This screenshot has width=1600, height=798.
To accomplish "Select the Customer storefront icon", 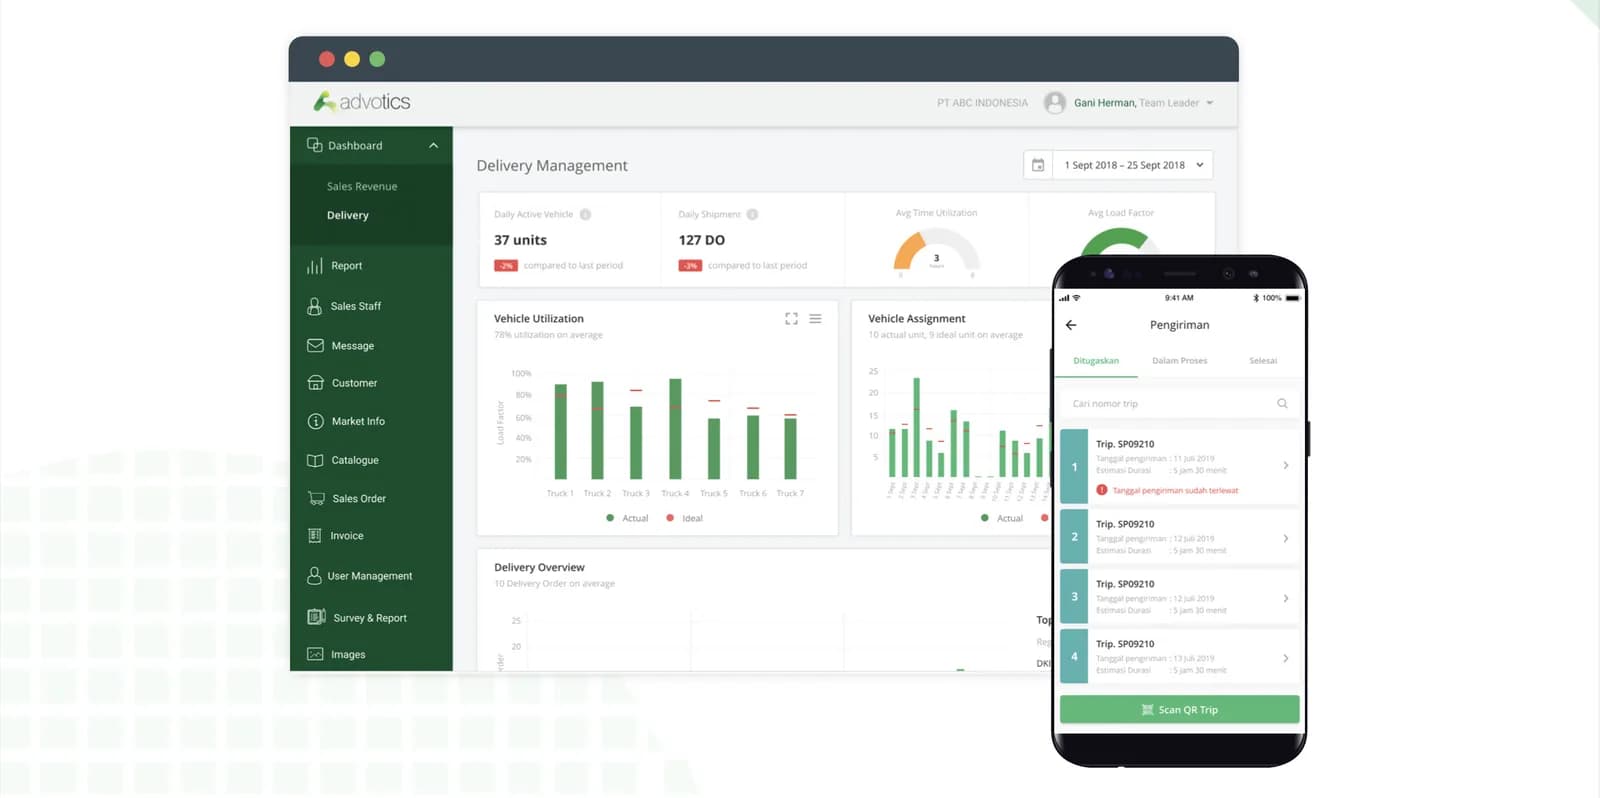I will coord(315,383).
